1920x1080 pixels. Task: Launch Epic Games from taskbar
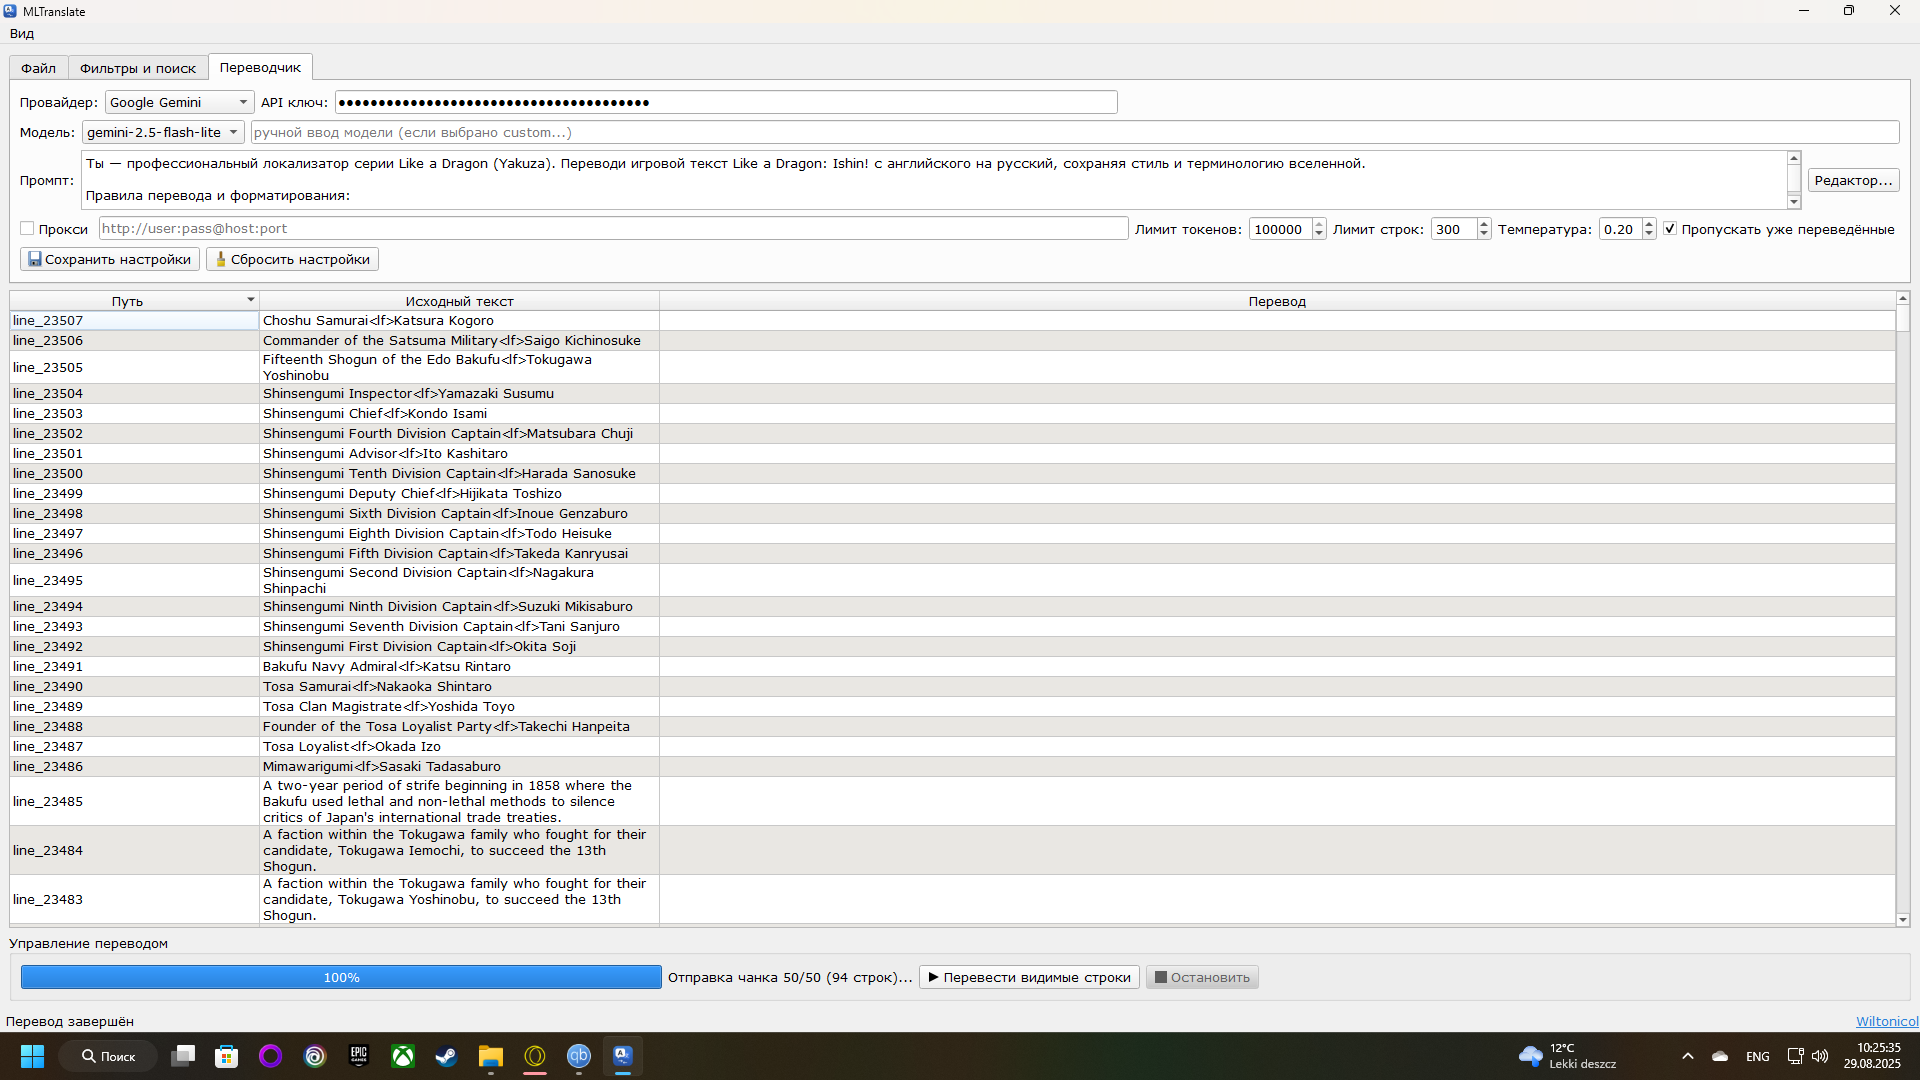click(x=359, y=1056)
